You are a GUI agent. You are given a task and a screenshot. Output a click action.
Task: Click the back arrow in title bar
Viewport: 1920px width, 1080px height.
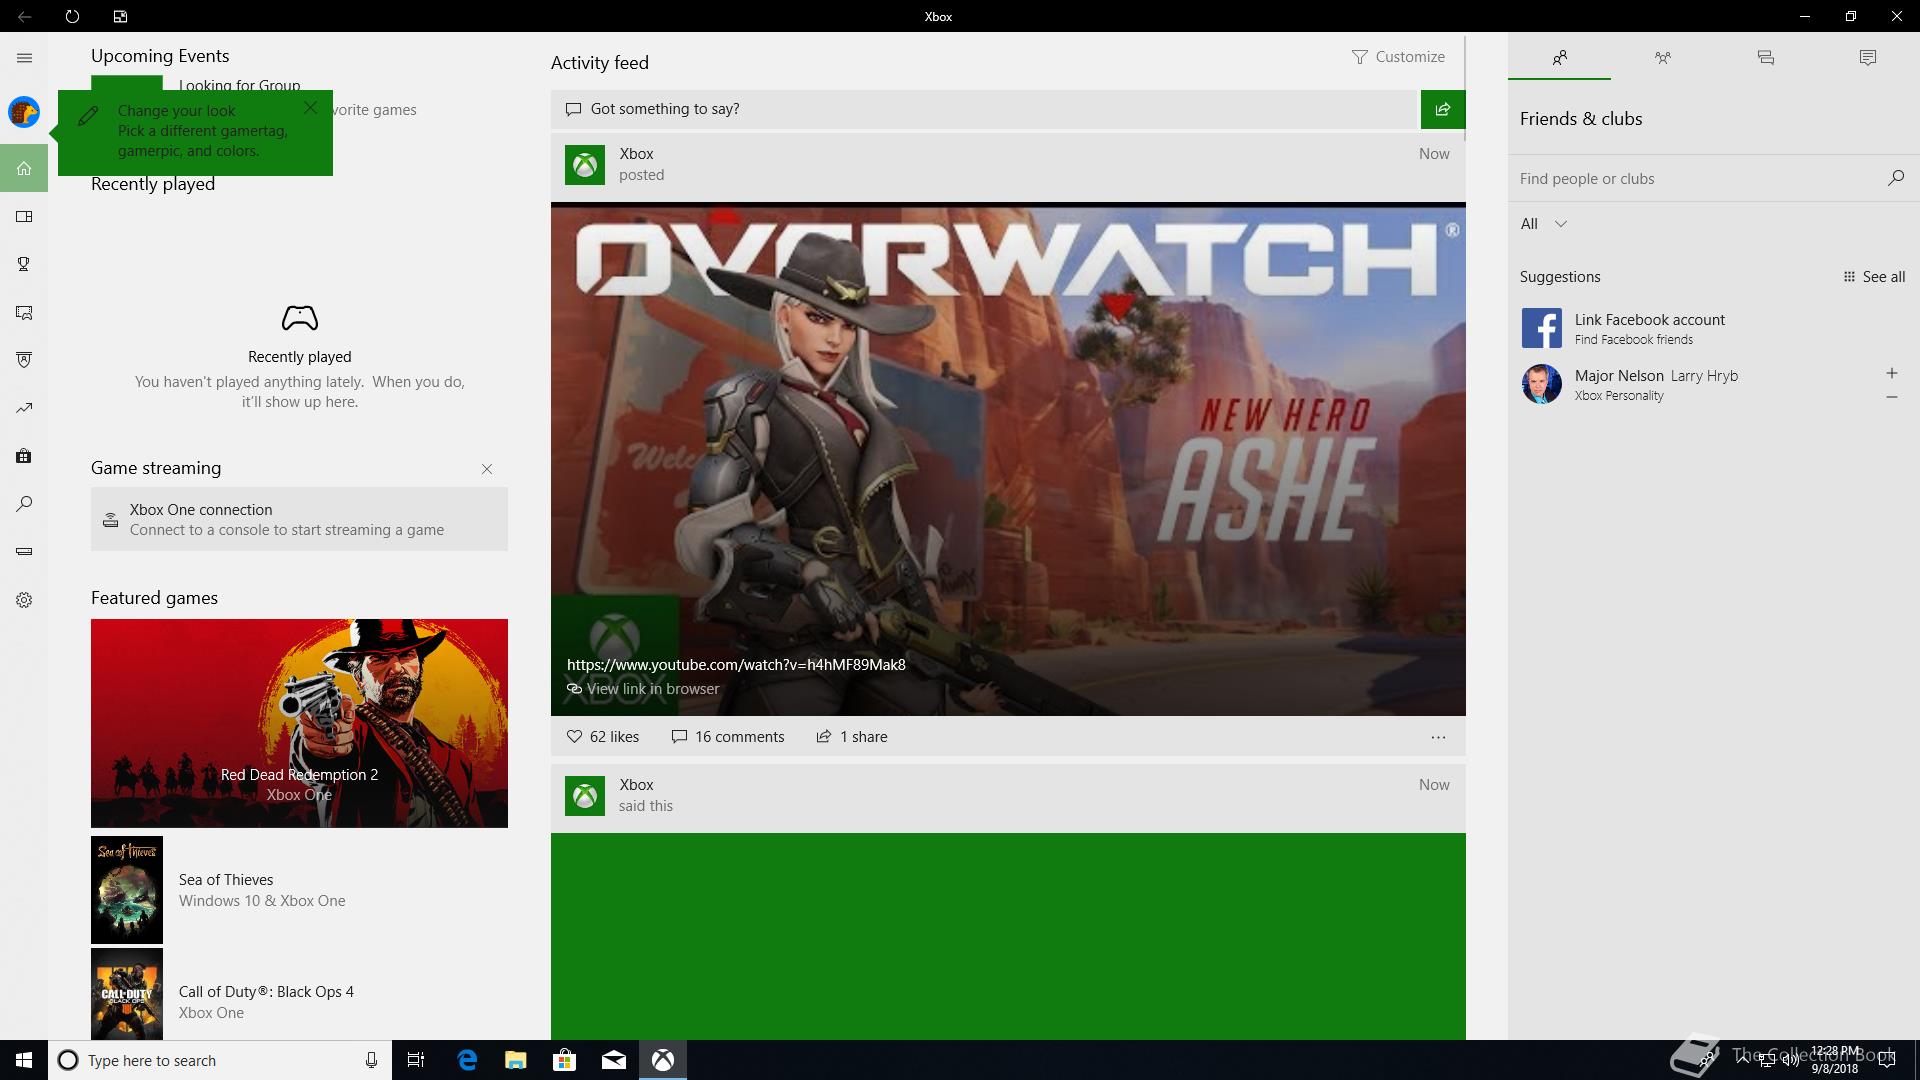click(24, 16)
